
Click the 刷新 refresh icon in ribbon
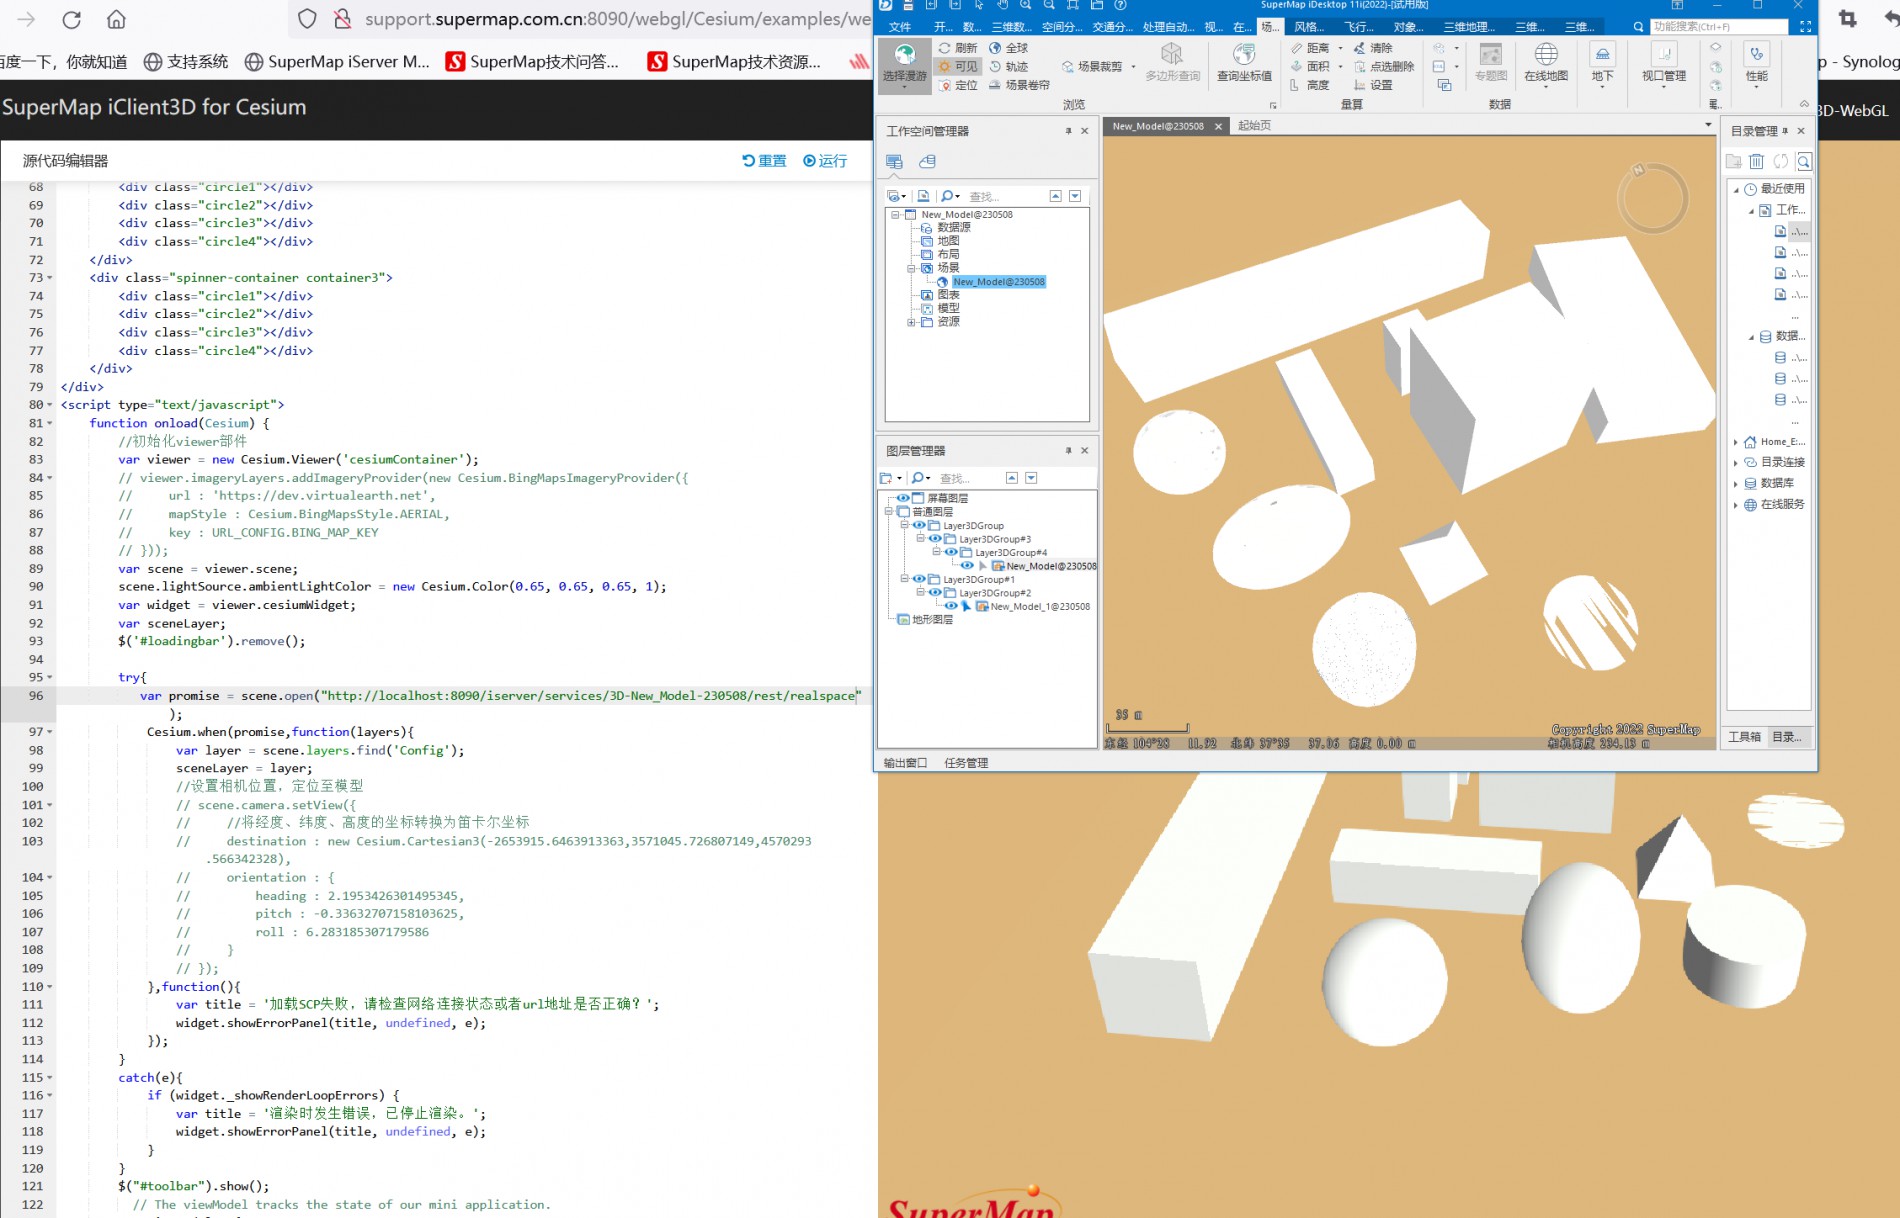(x=945, y=48)
